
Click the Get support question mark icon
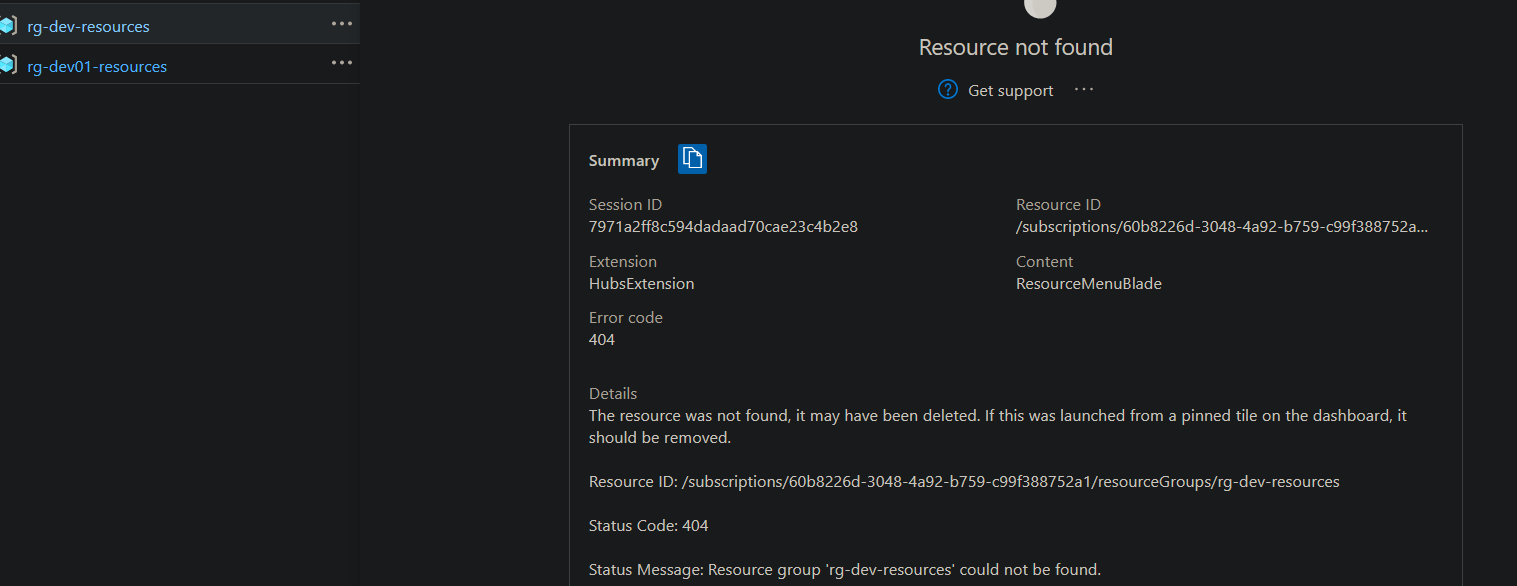click(x=948, y=90)
